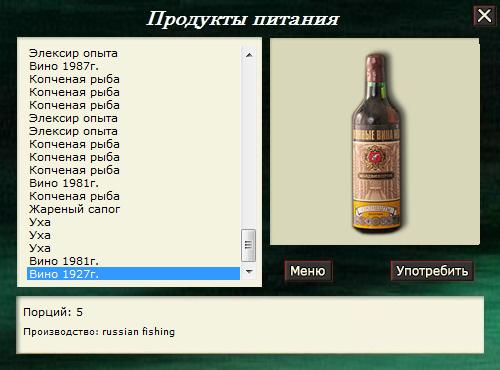Select the Жареный сапог list entry
This screenshot has width=500, height=370.
[133, 209]
